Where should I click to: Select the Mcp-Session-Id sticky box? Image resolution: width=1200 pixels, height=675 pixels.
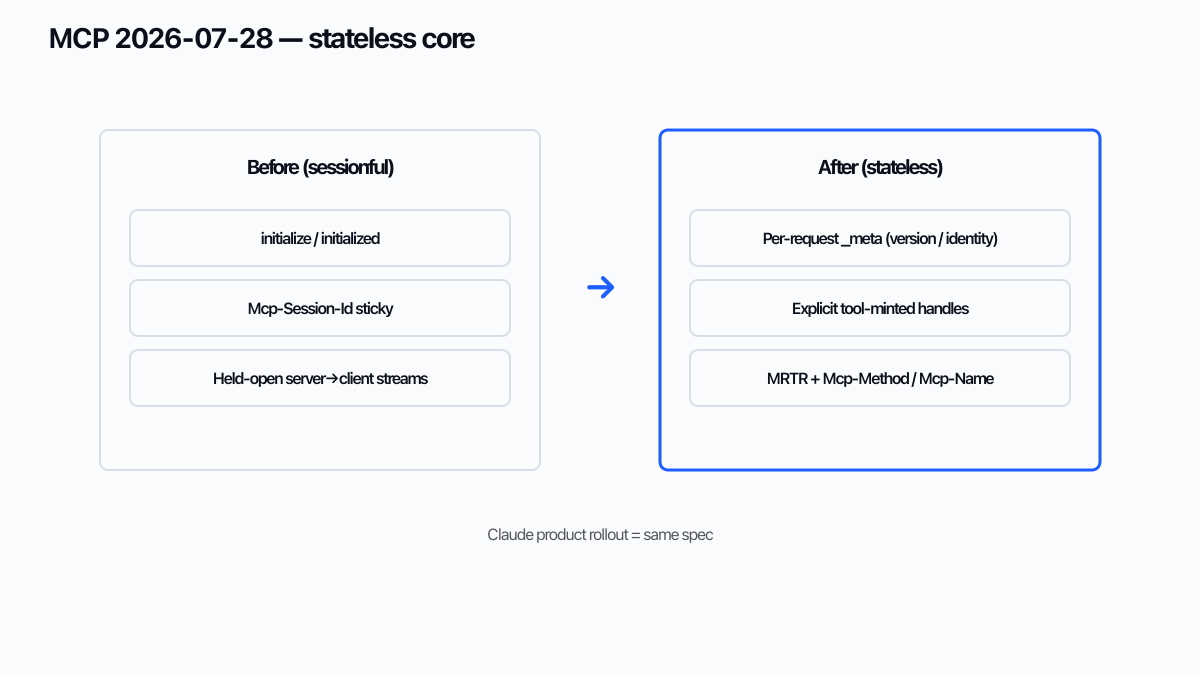320,308
